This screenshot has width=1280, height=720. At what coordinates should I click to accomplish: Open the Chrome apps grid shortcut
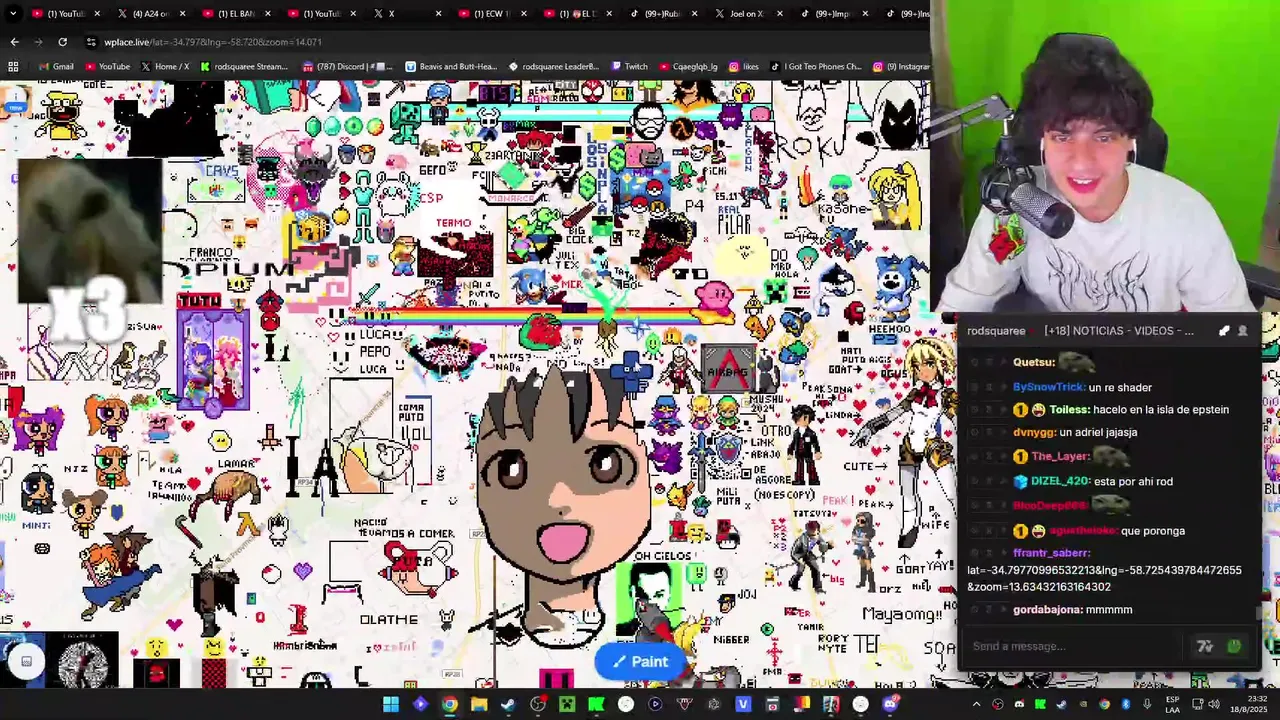13,67
